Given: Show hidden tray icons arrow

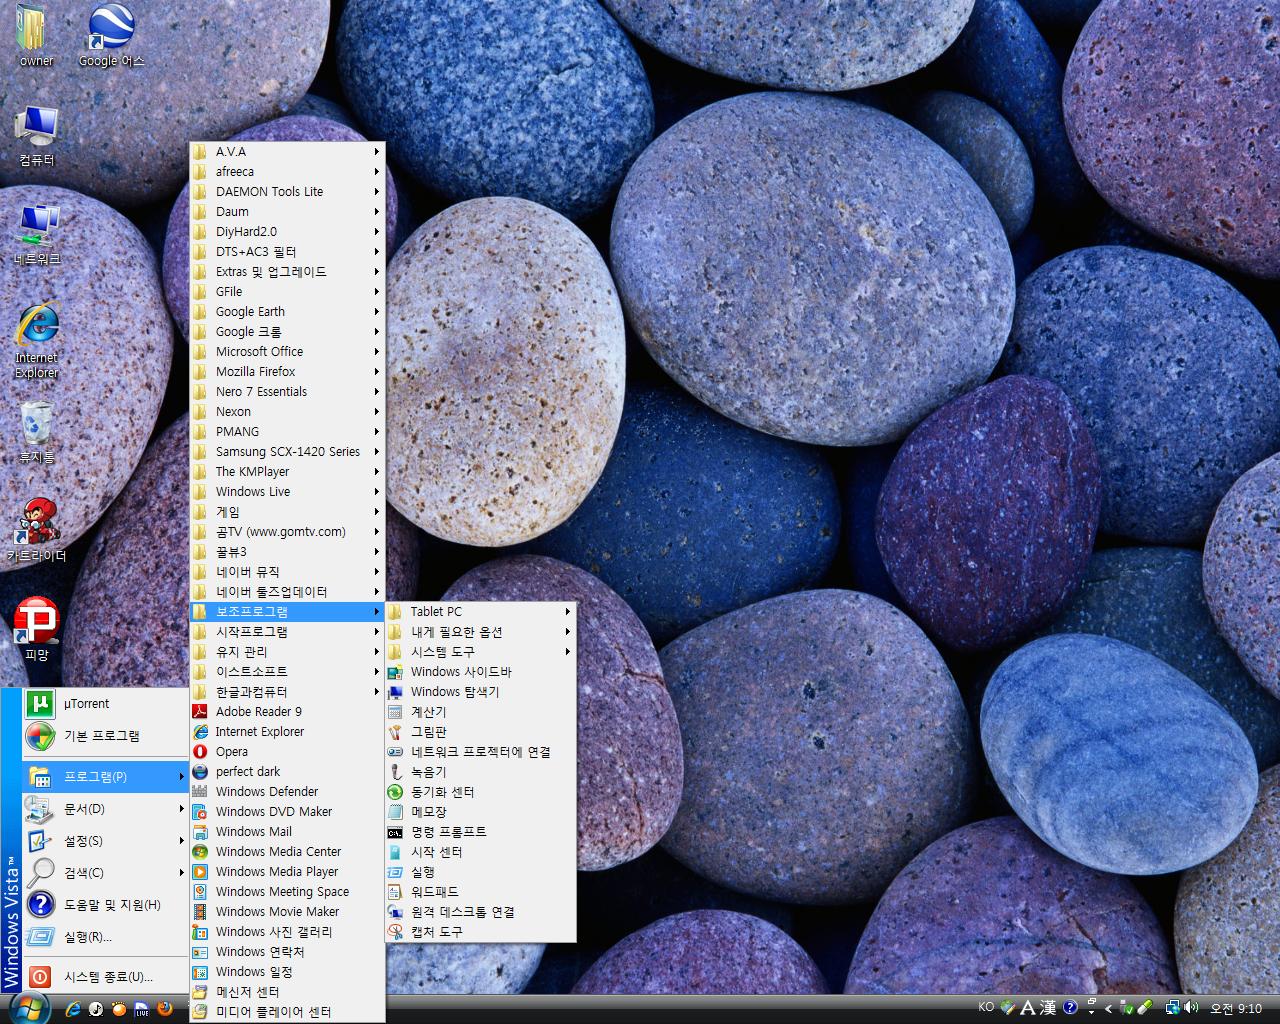Looking at the screenshot, I should 1108,1007.
